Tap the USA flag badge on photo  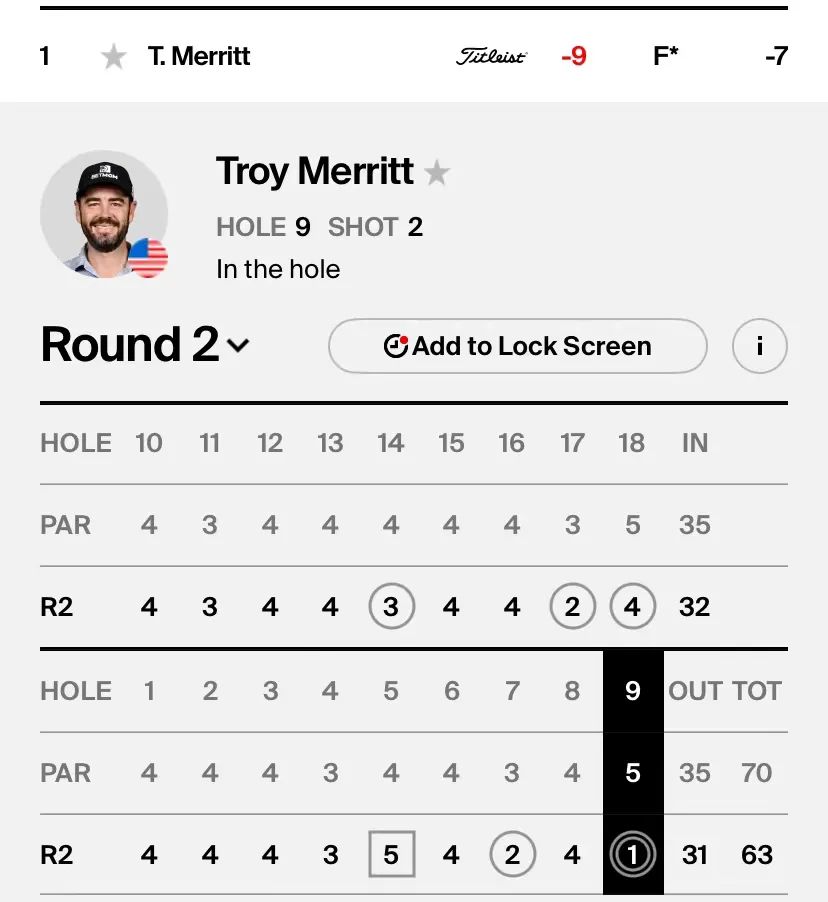point(148,258)
